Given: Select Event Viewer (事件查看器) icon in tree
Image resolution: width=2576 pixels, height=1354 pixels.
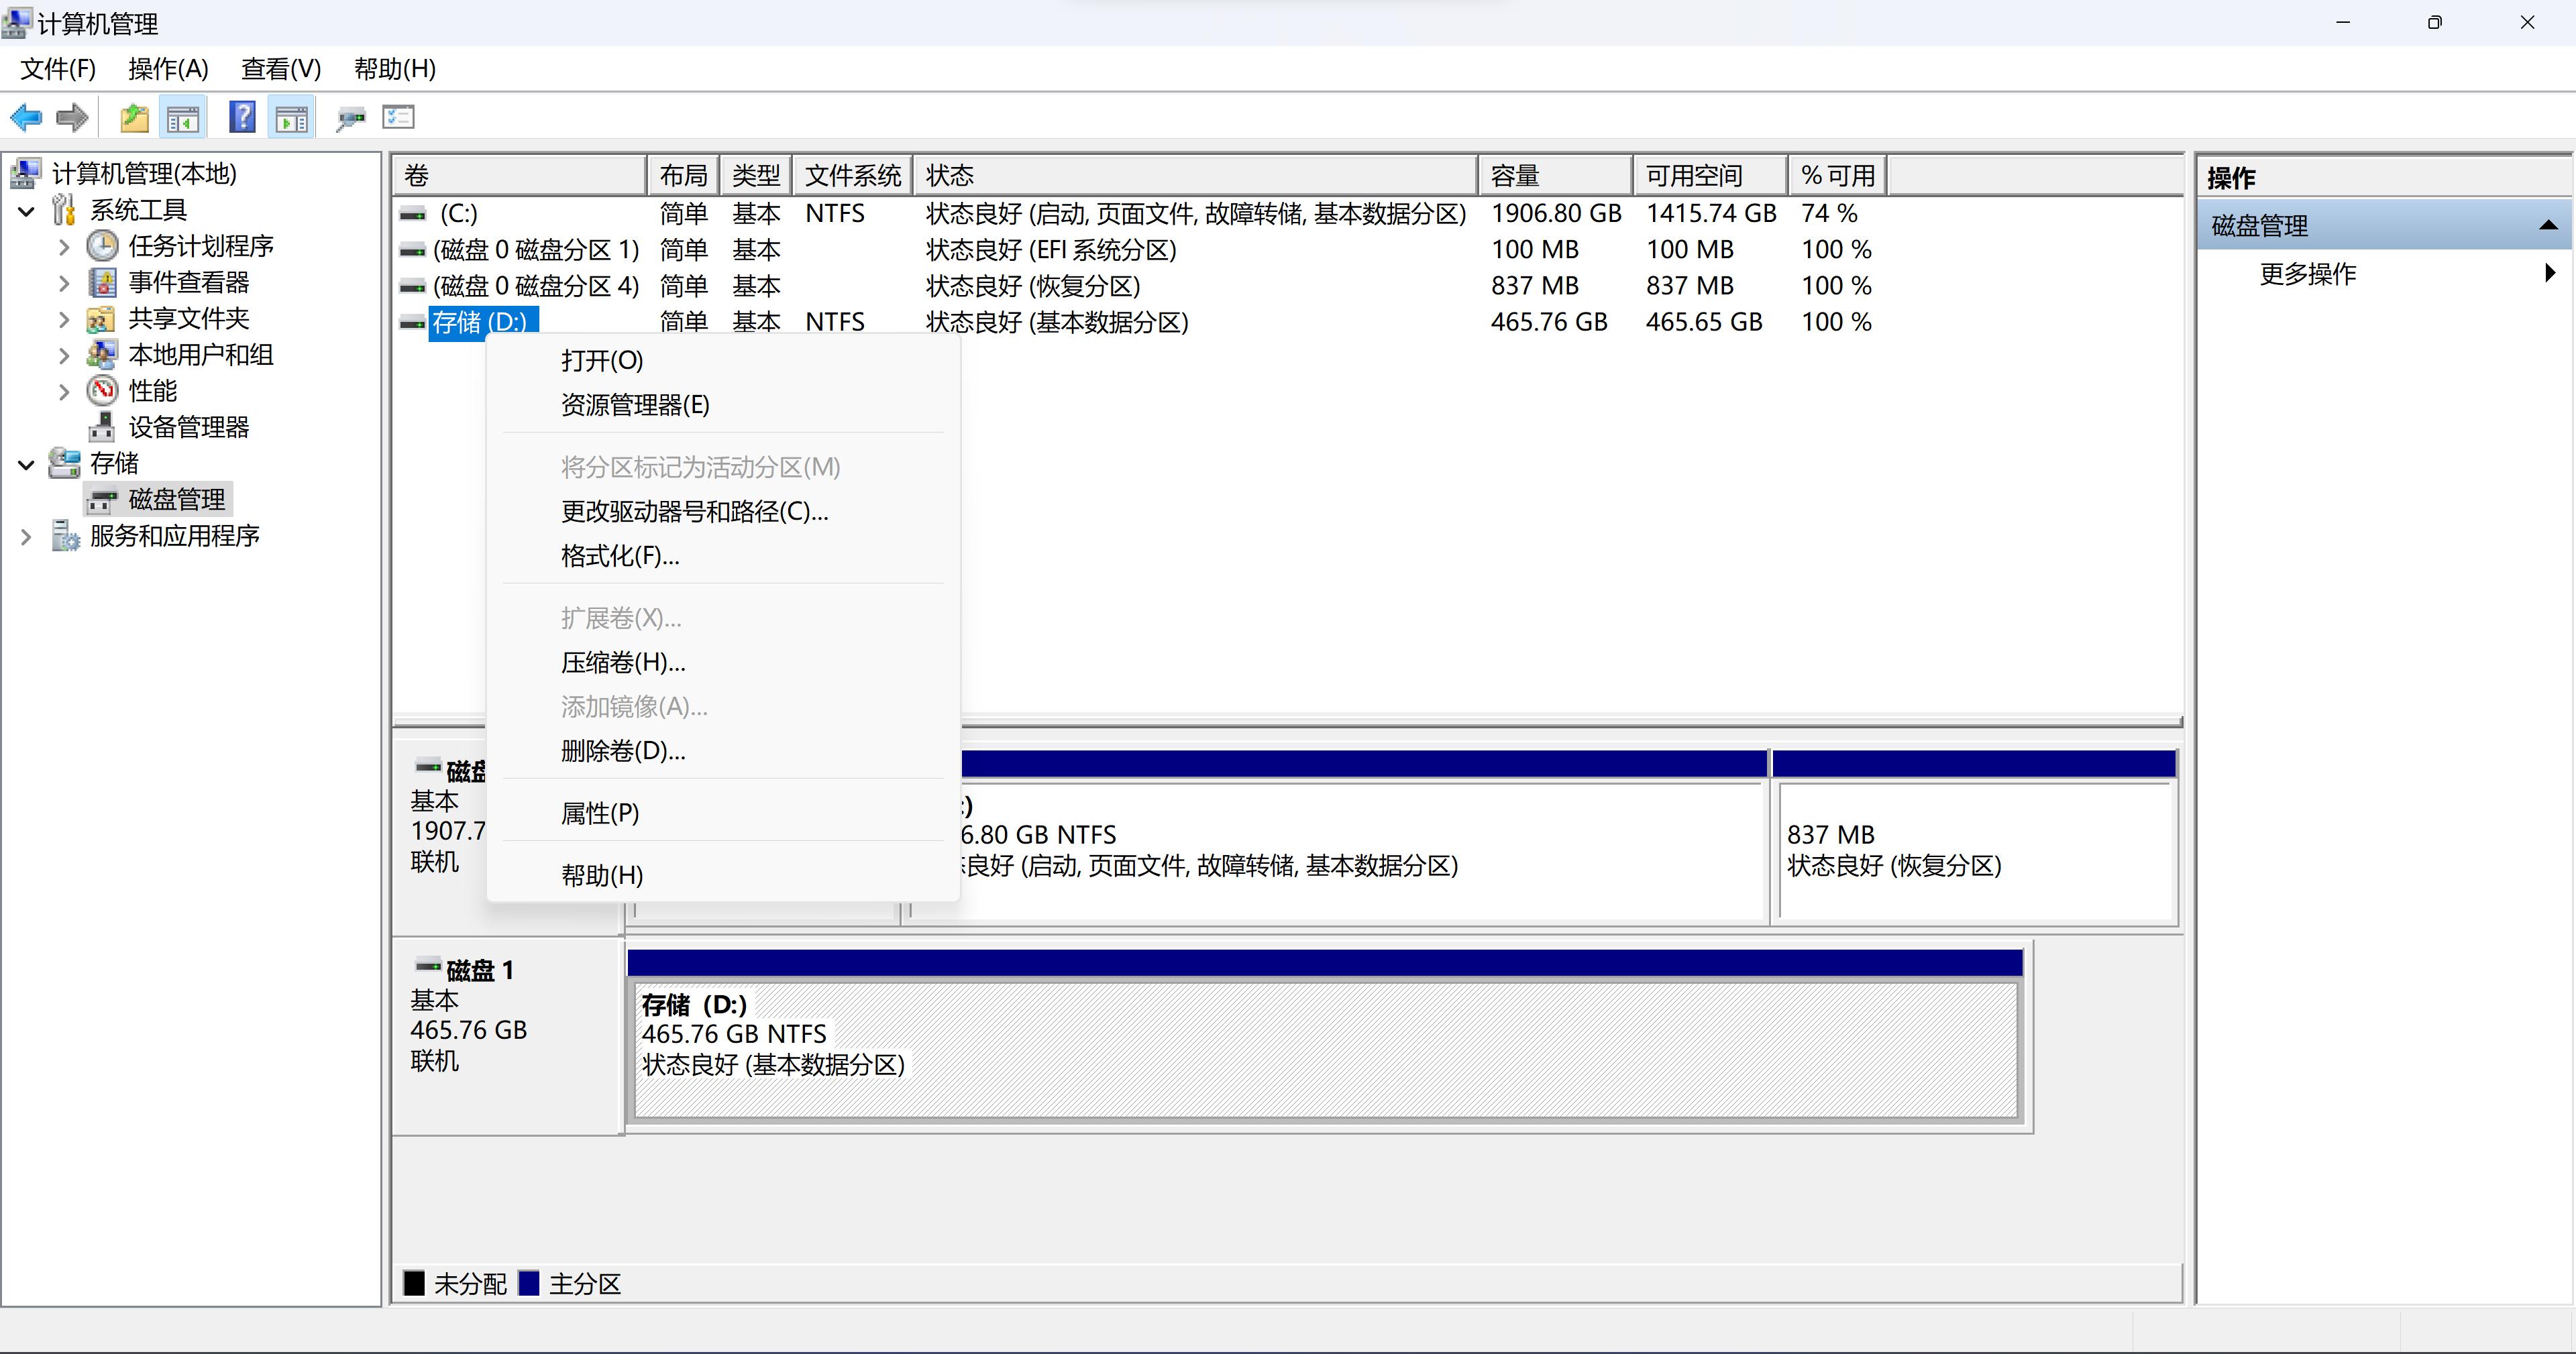Looking at the screenshot, I should (102, 283).
